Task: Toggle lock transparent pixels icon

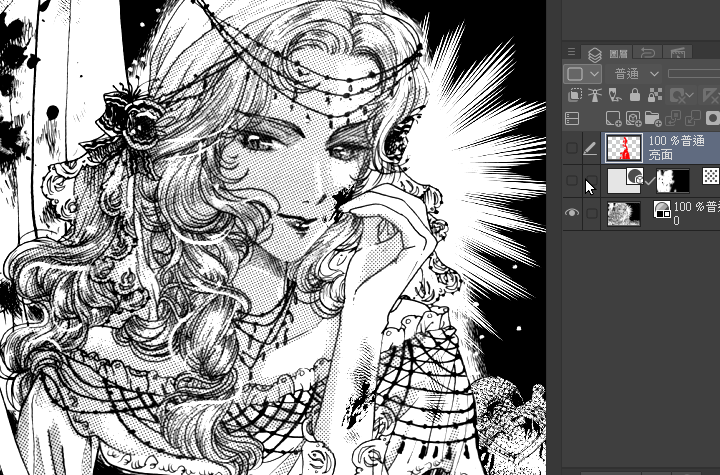Action: (x=655, y=95)
